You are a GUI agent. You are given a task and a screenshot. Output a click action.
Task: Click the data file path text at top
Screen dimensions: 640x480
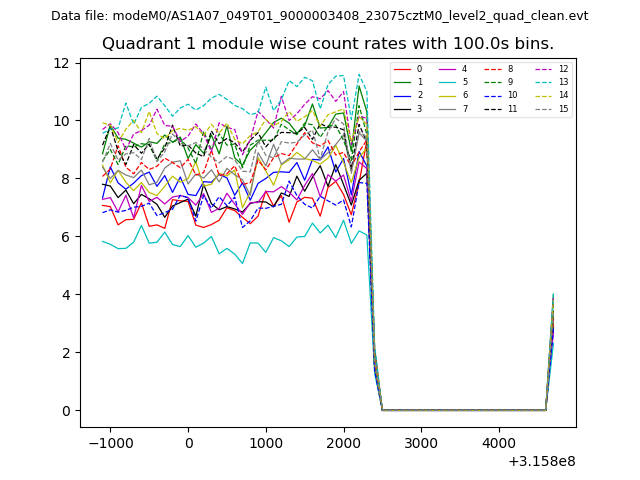320,16
